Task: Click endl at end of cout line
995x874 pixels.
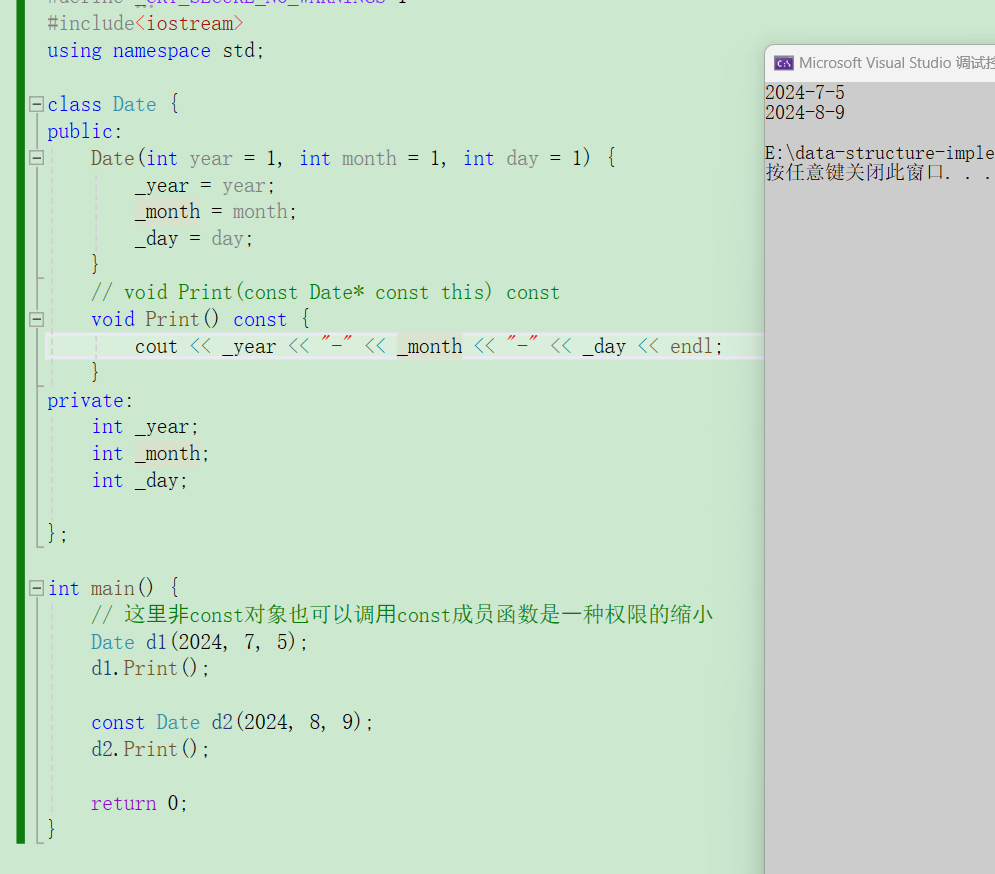Action: pyautogui.click(x=692, y=347)
